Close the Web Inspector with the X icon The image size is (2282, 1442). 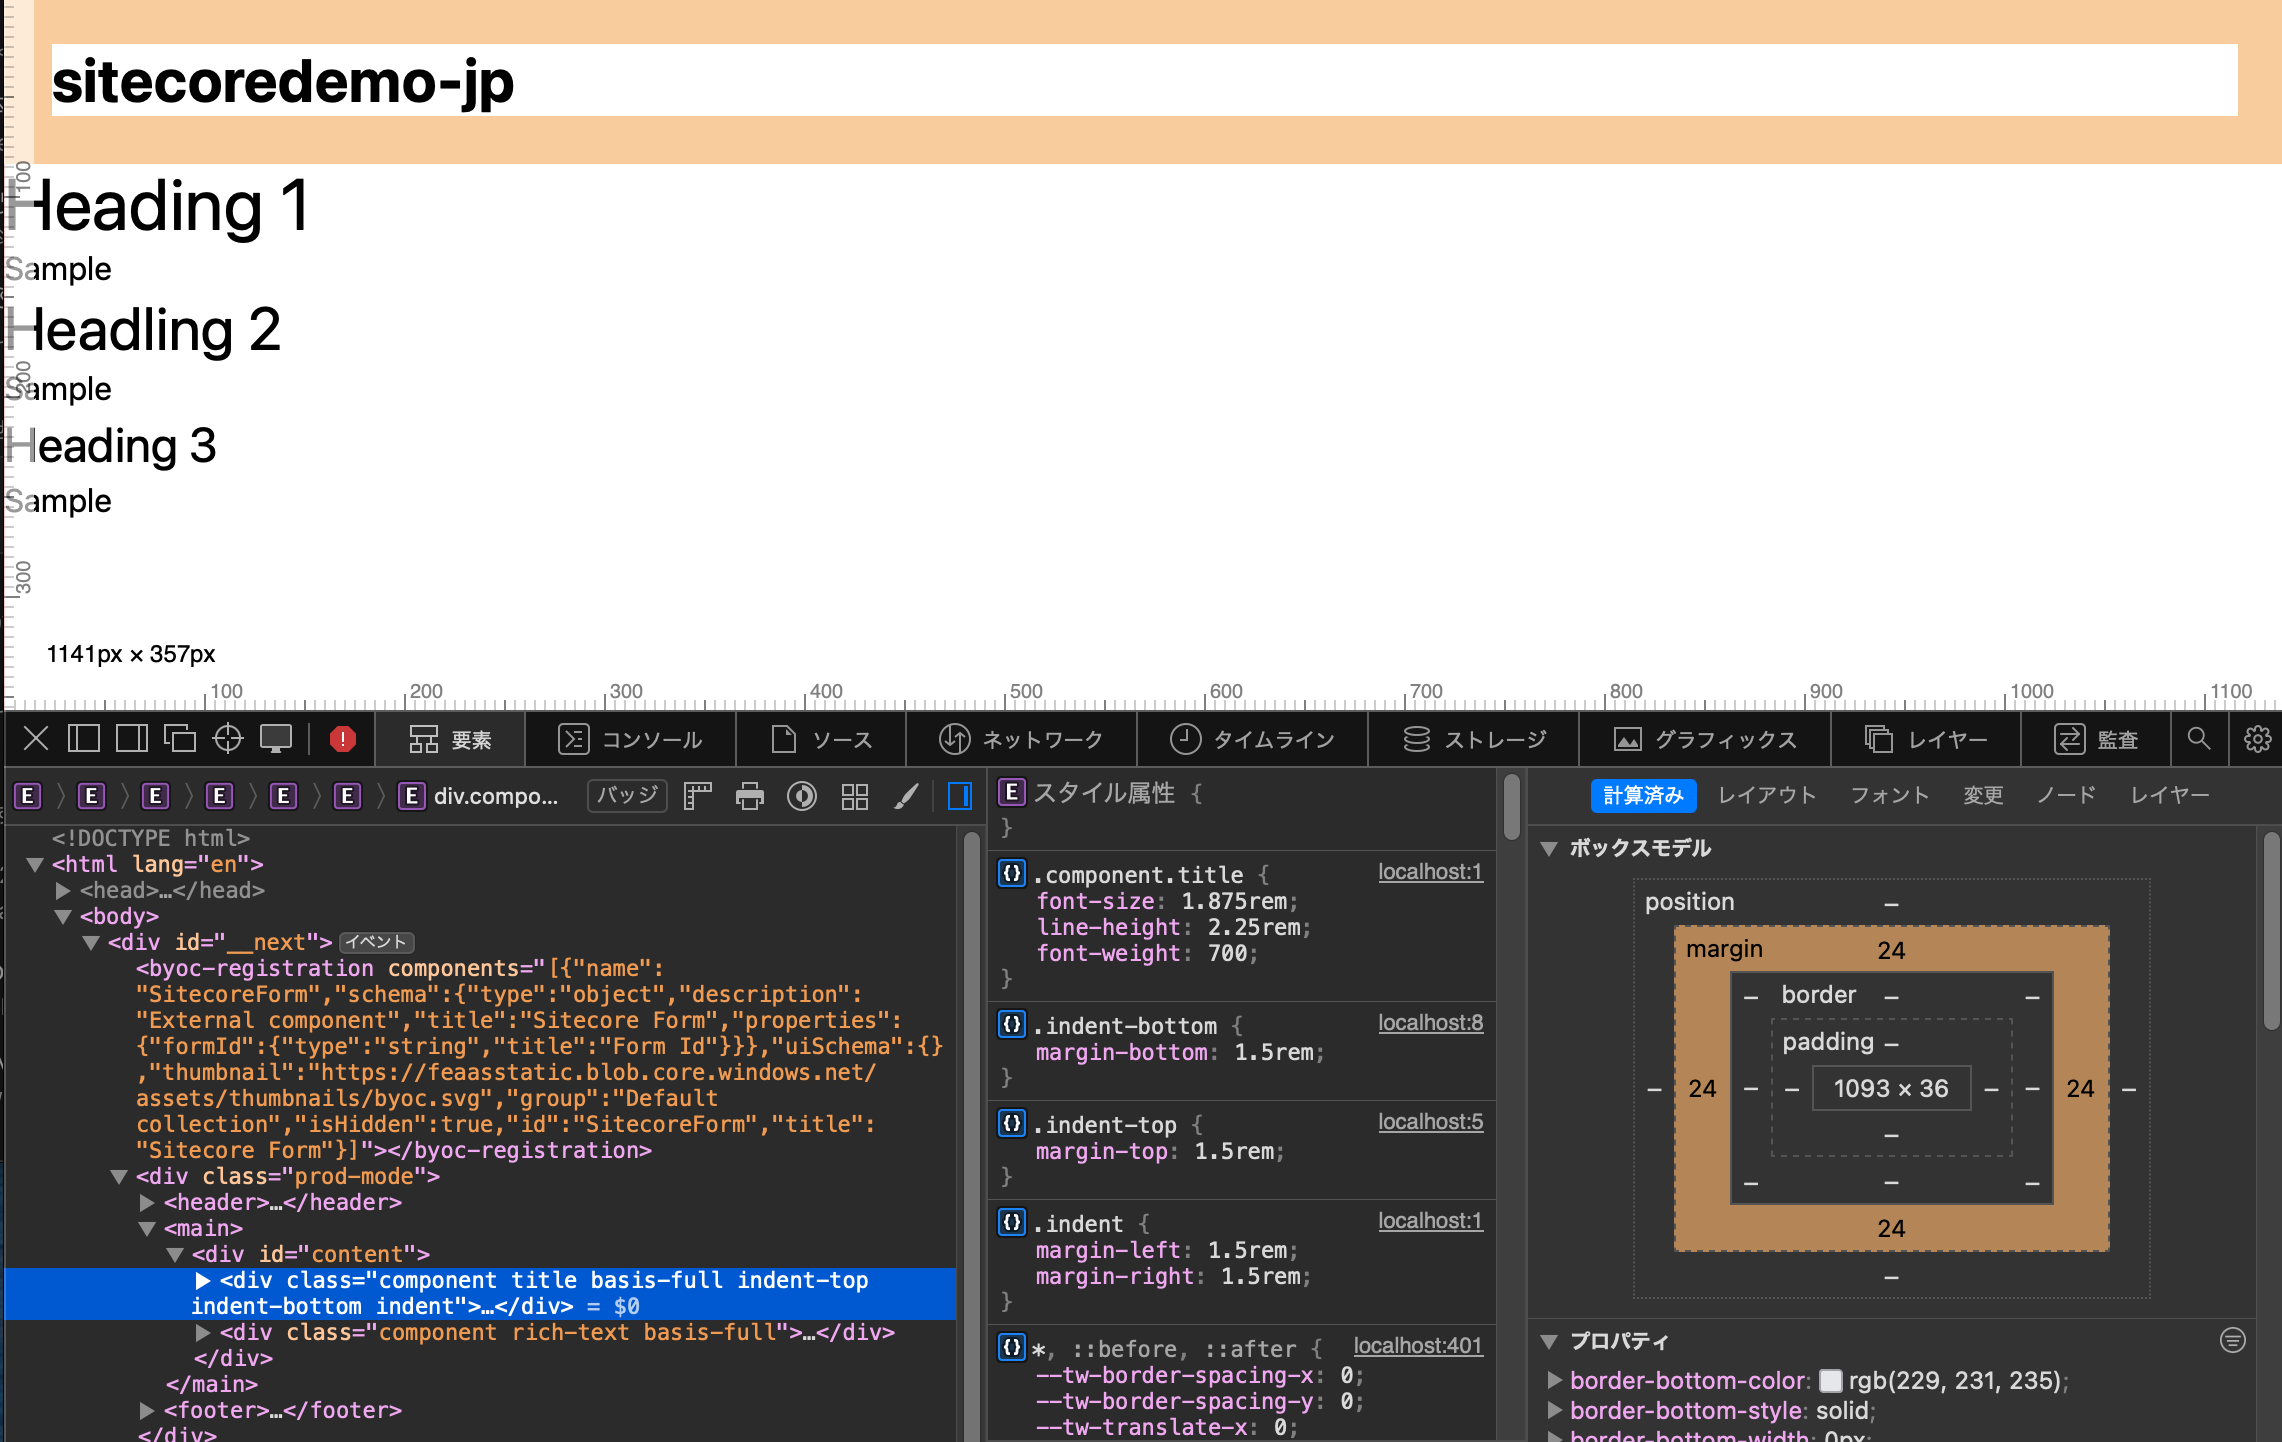[x=36, y=739]
